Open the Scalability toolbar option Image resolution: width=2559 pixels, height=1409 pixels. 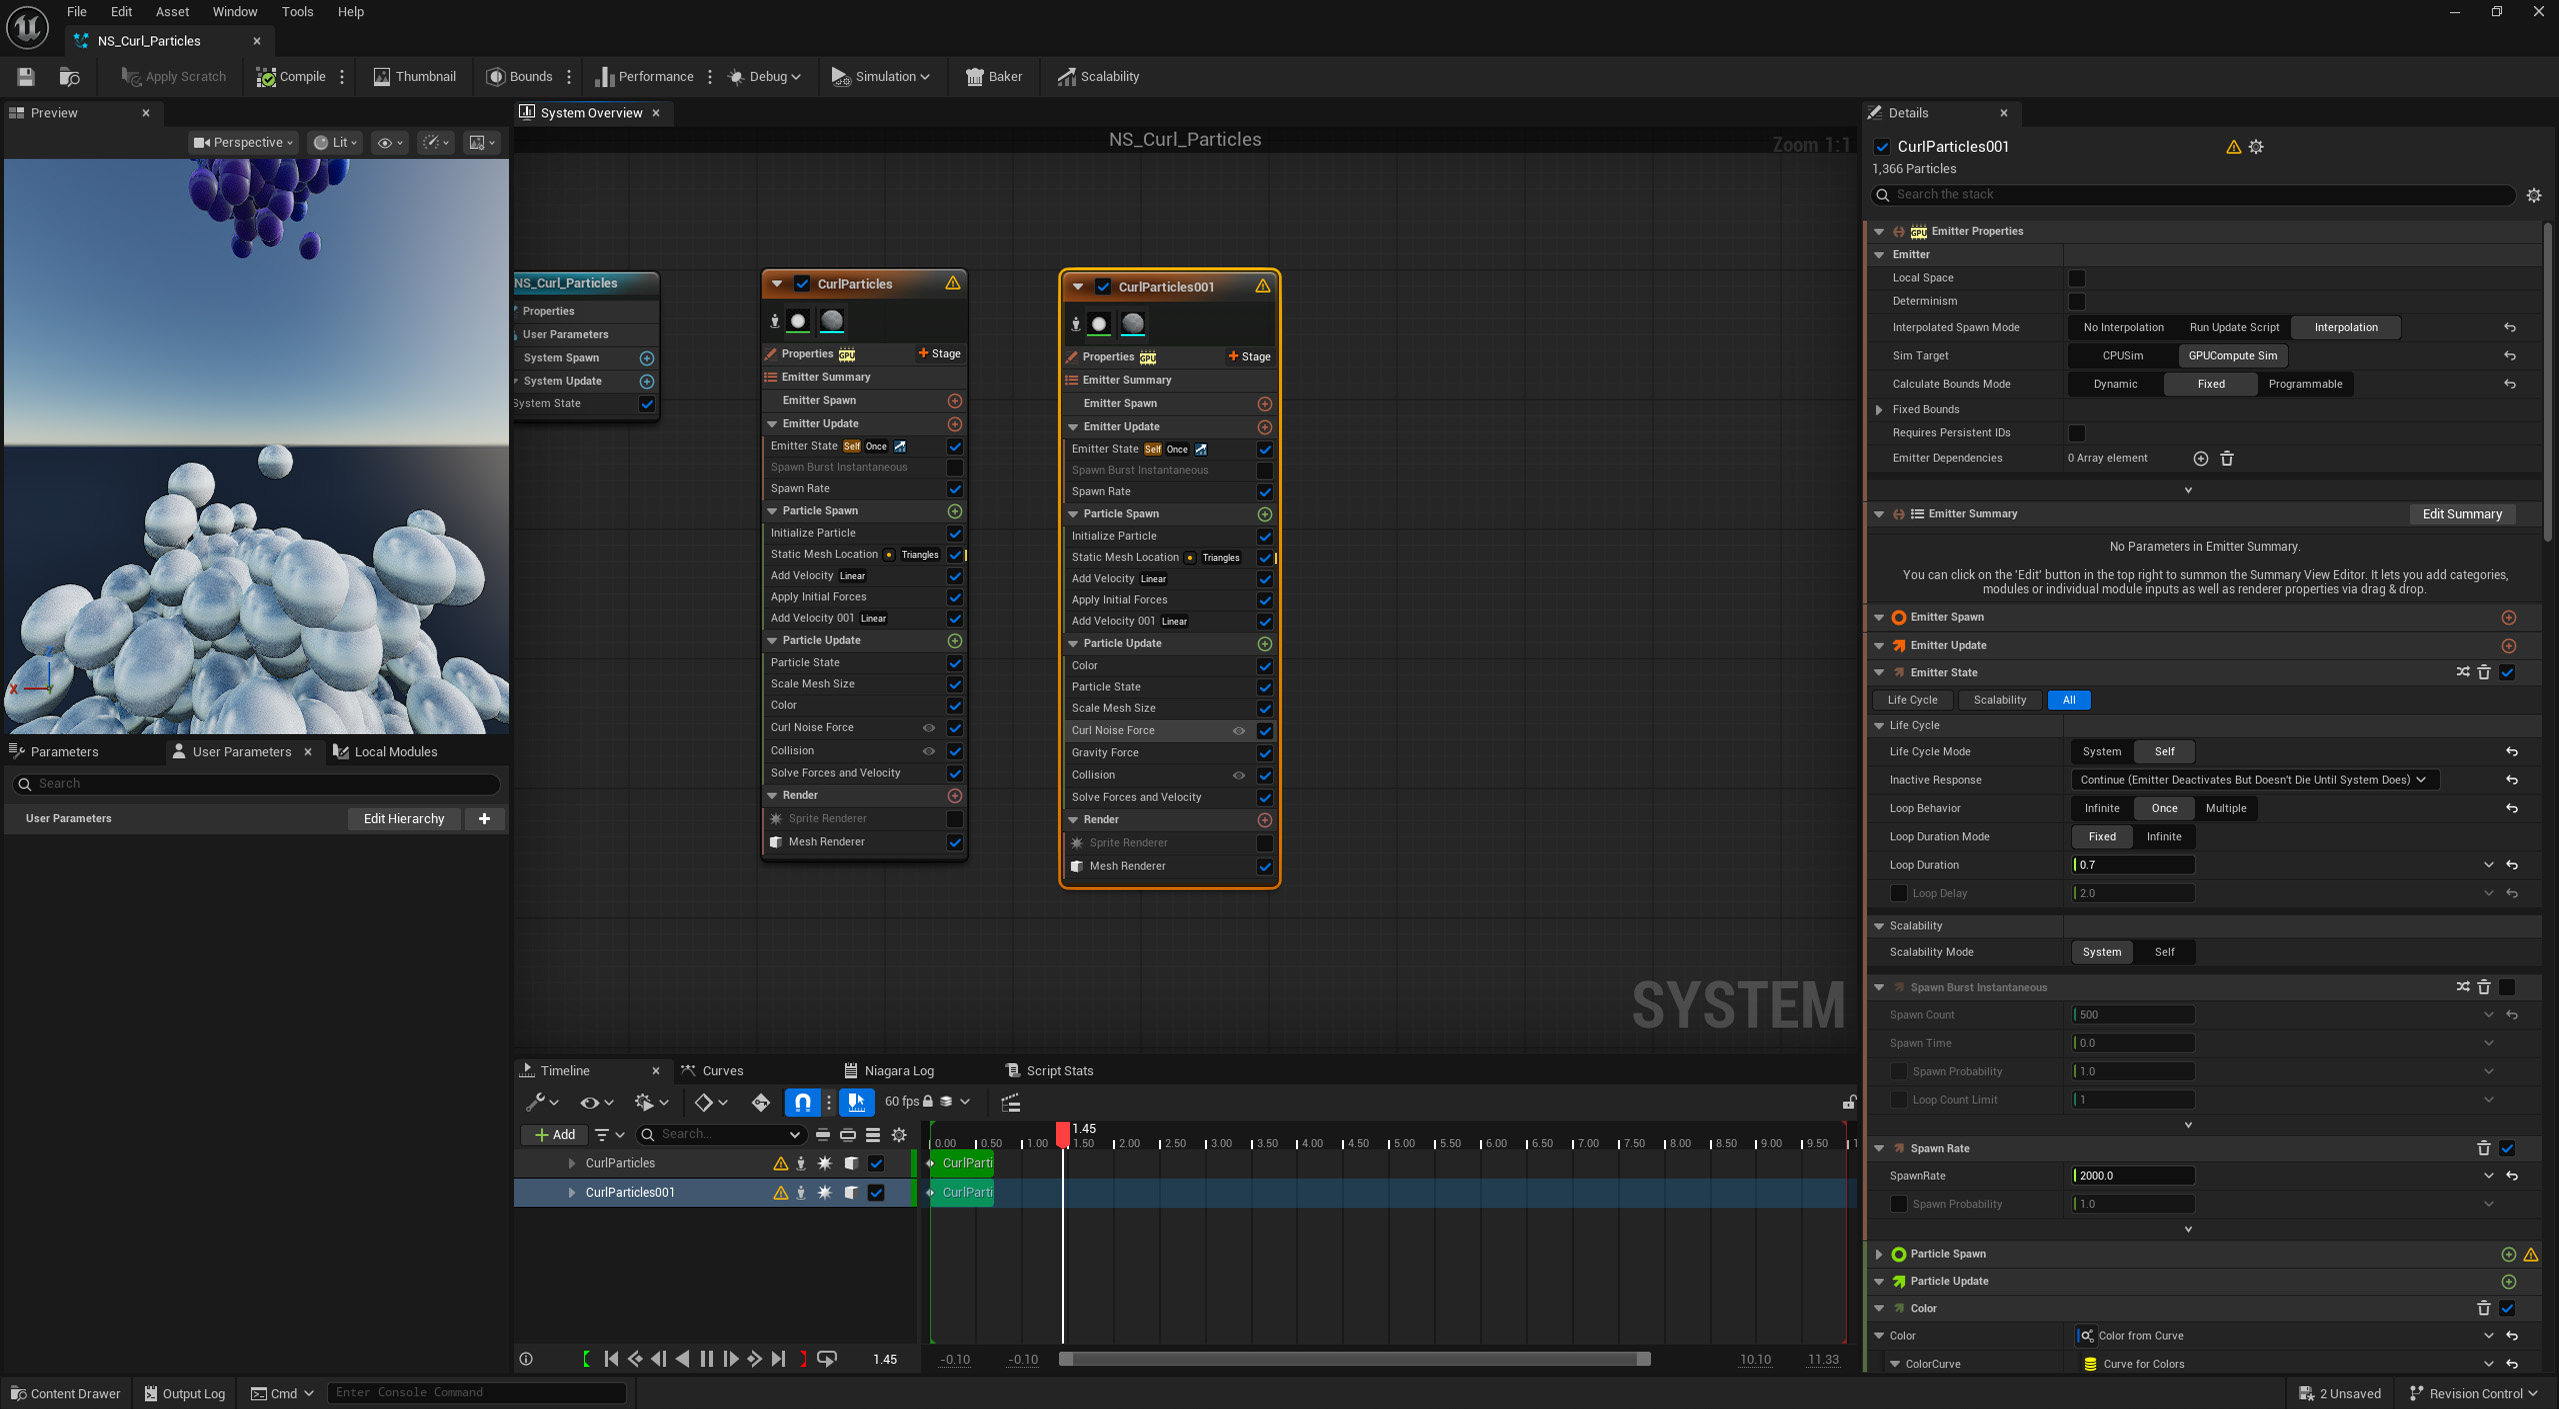coord(1098,76)
